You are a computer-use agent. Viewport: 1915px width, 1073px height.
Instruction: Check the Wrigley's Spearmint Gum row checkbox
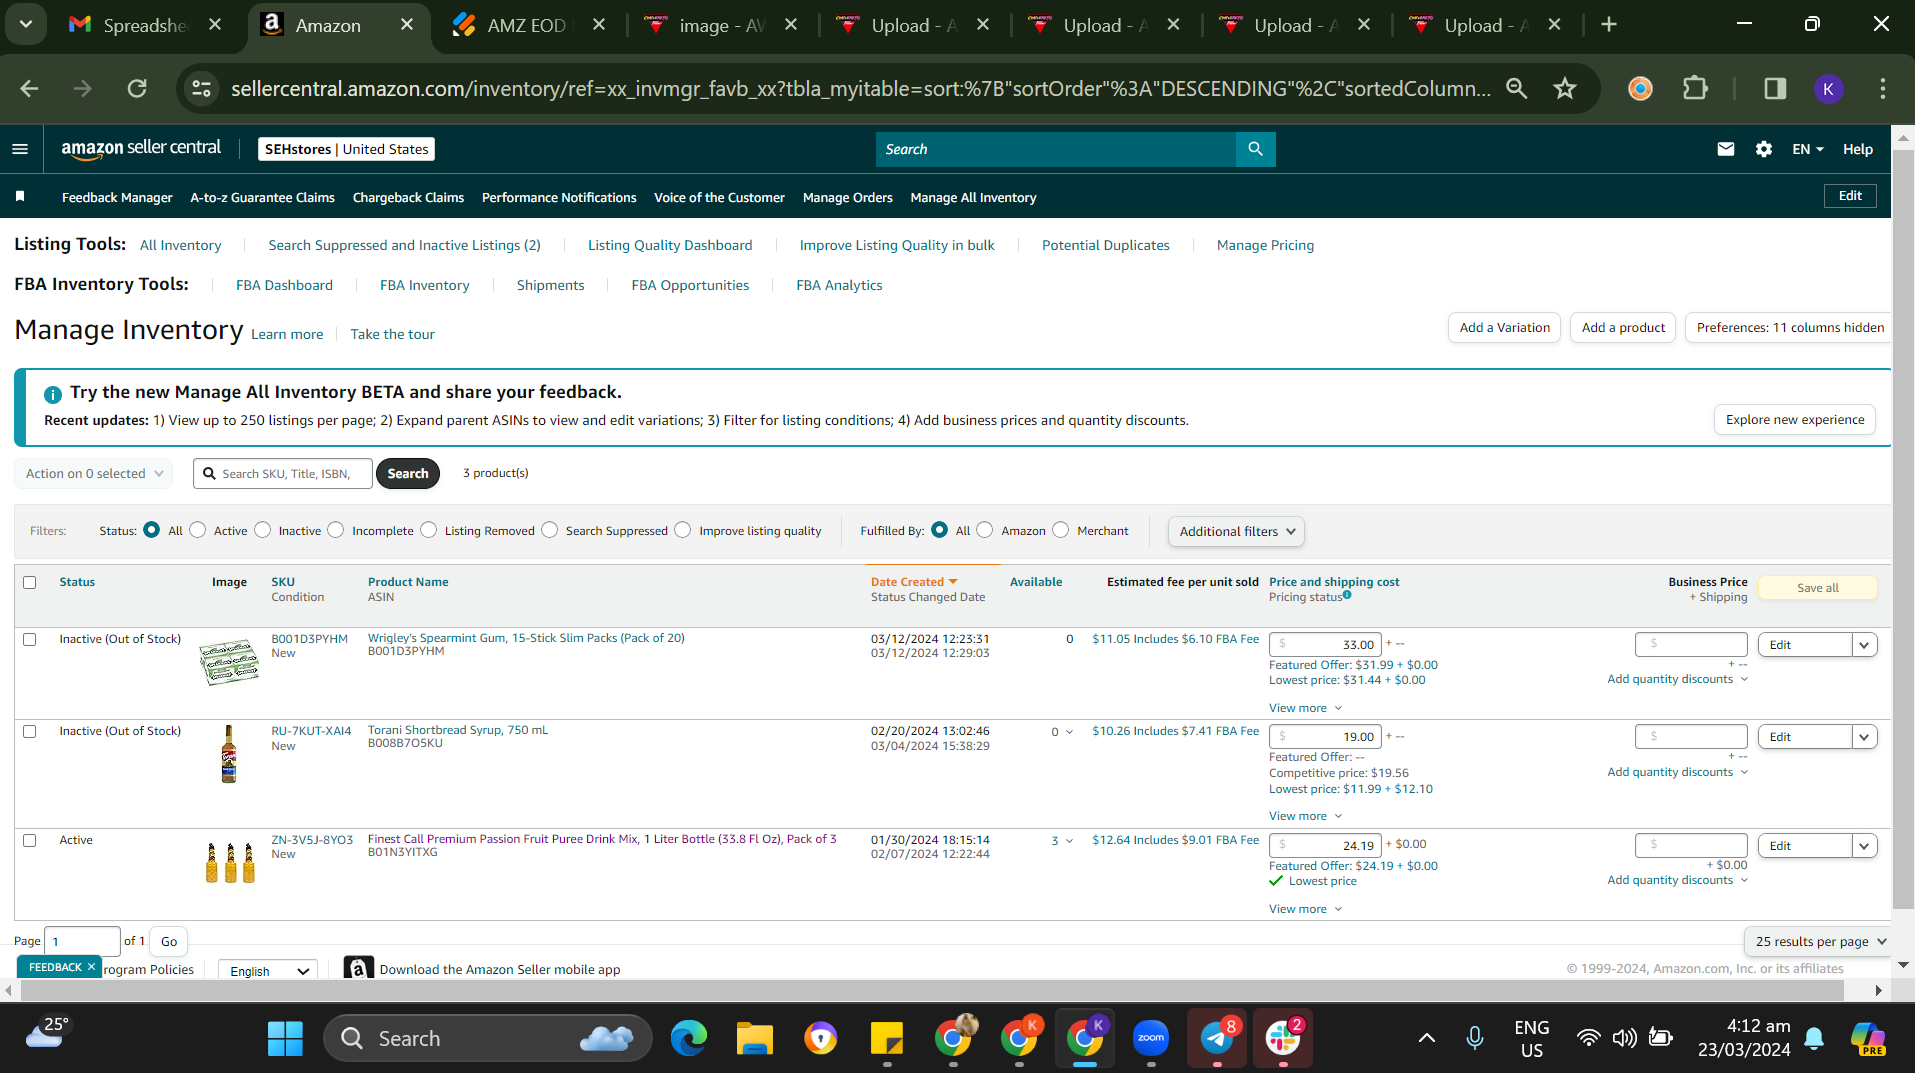[30, 640]
